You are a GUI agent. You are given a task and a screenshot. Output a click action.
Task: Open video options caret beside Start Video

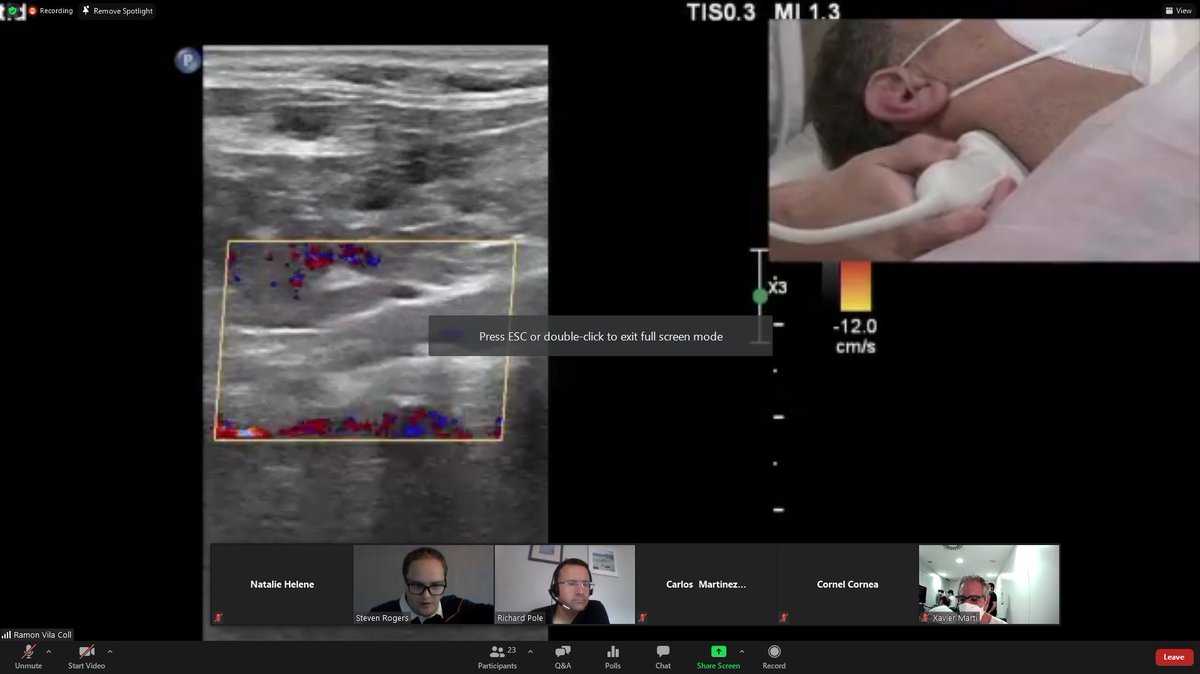pyautogui.click(x=110, y=652)
